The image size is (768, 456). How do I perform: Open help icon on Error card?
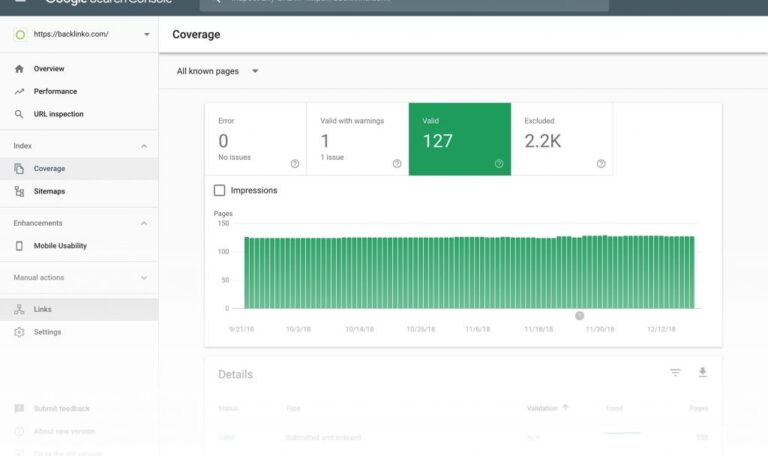point(294,164)
